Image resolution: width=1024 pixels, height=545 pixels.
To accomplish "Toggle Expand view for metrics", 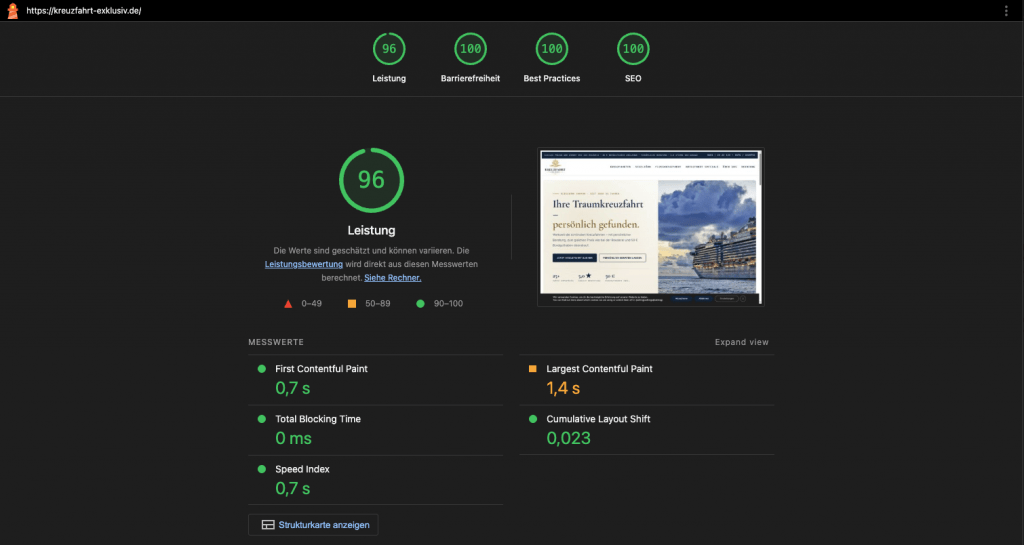I will (741, 342).
